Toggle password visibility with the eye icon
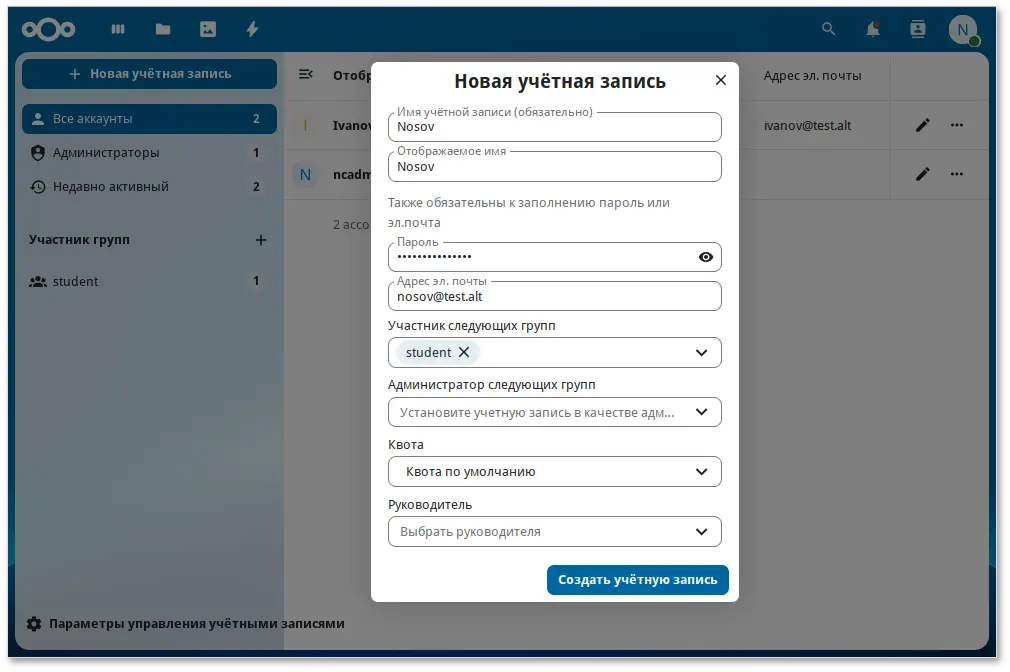 point(706,257)
